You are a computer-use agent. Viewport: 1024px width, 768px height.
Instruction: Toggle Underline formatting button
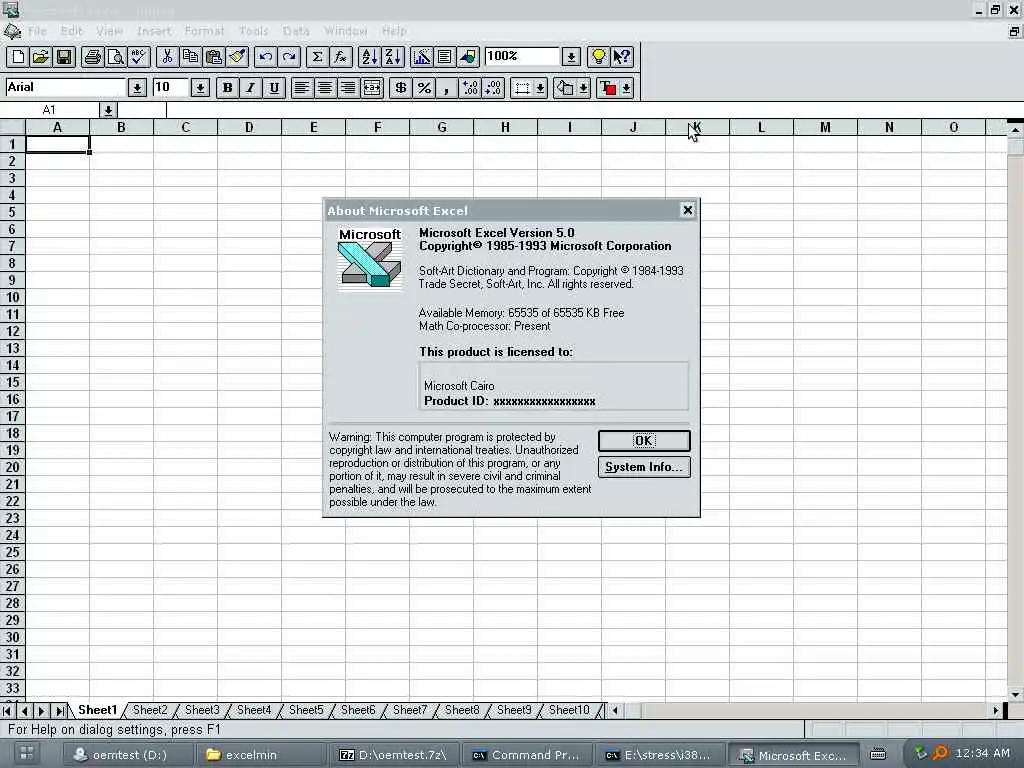[274, 88]
